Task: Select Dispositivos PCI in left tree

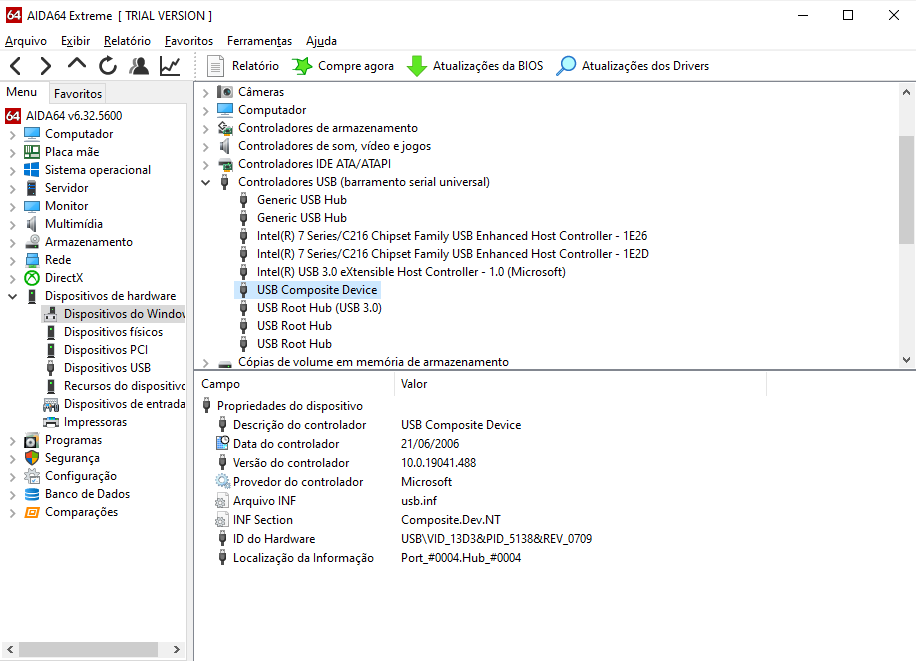Action: [x=106, y=350]
